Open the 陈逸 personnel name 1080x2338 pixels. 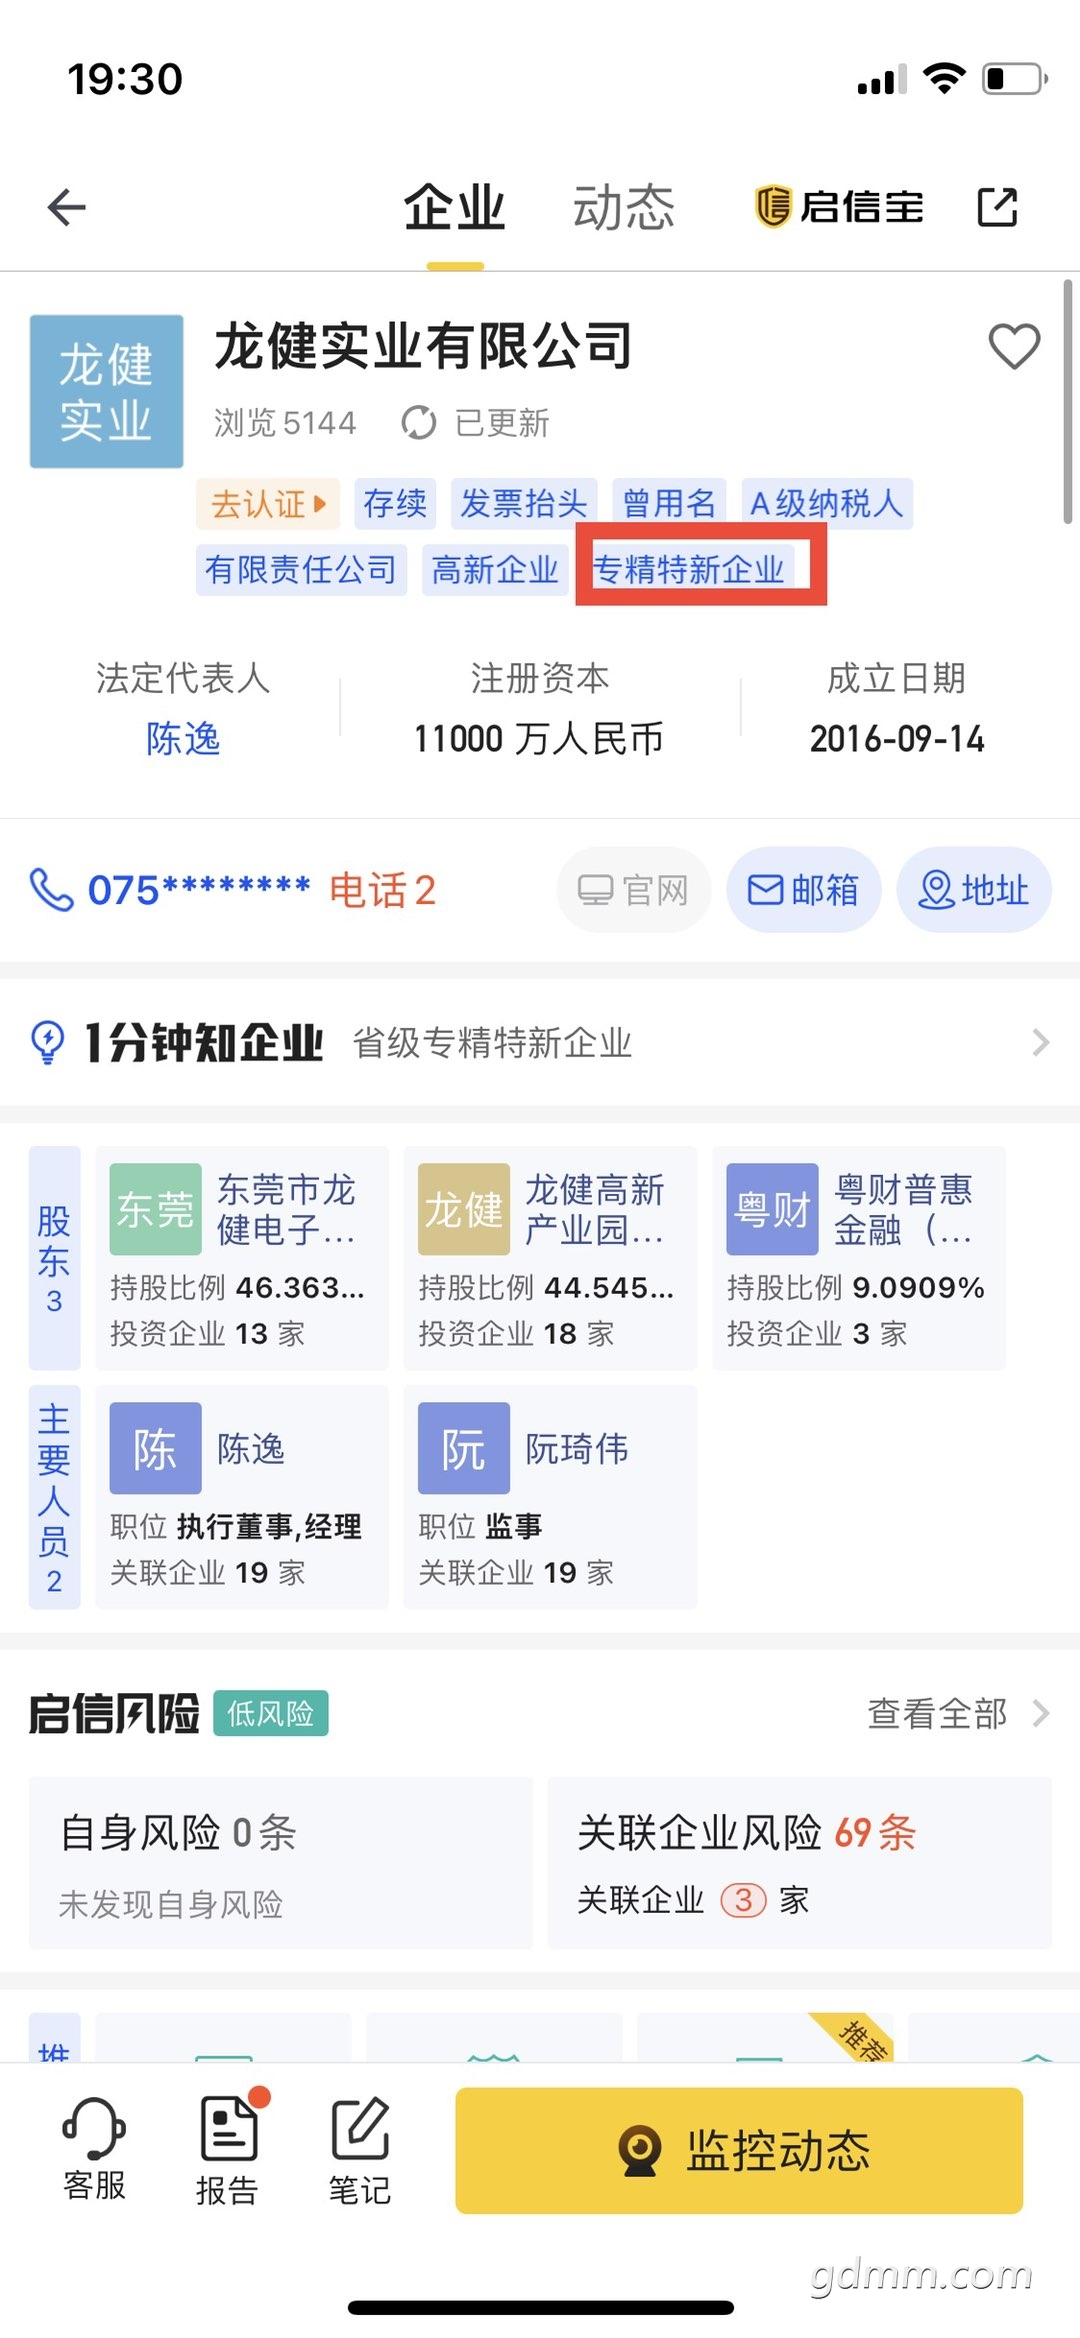251,1448
